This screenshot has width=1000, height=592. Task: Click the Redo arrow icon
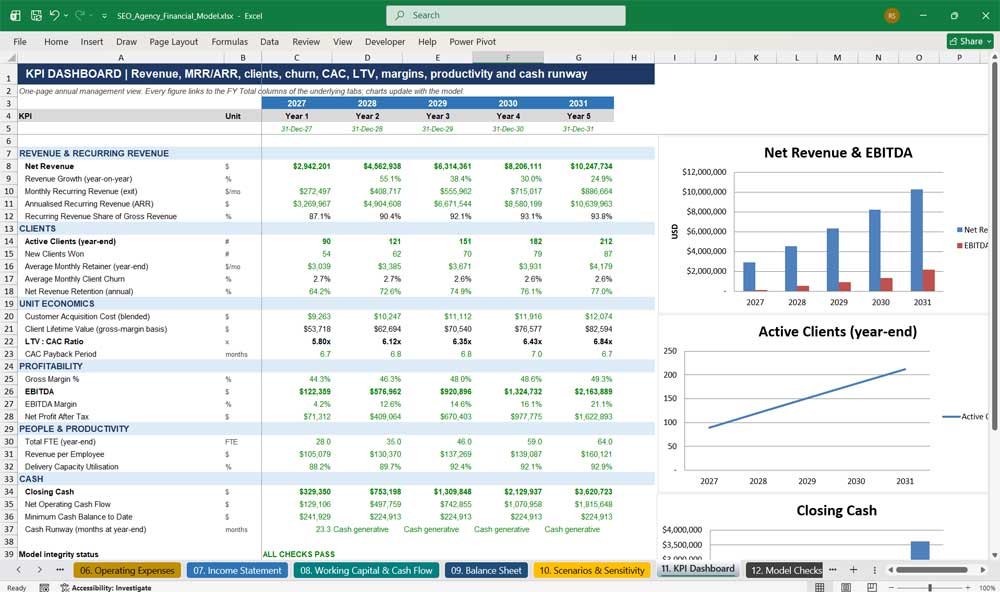80,15
